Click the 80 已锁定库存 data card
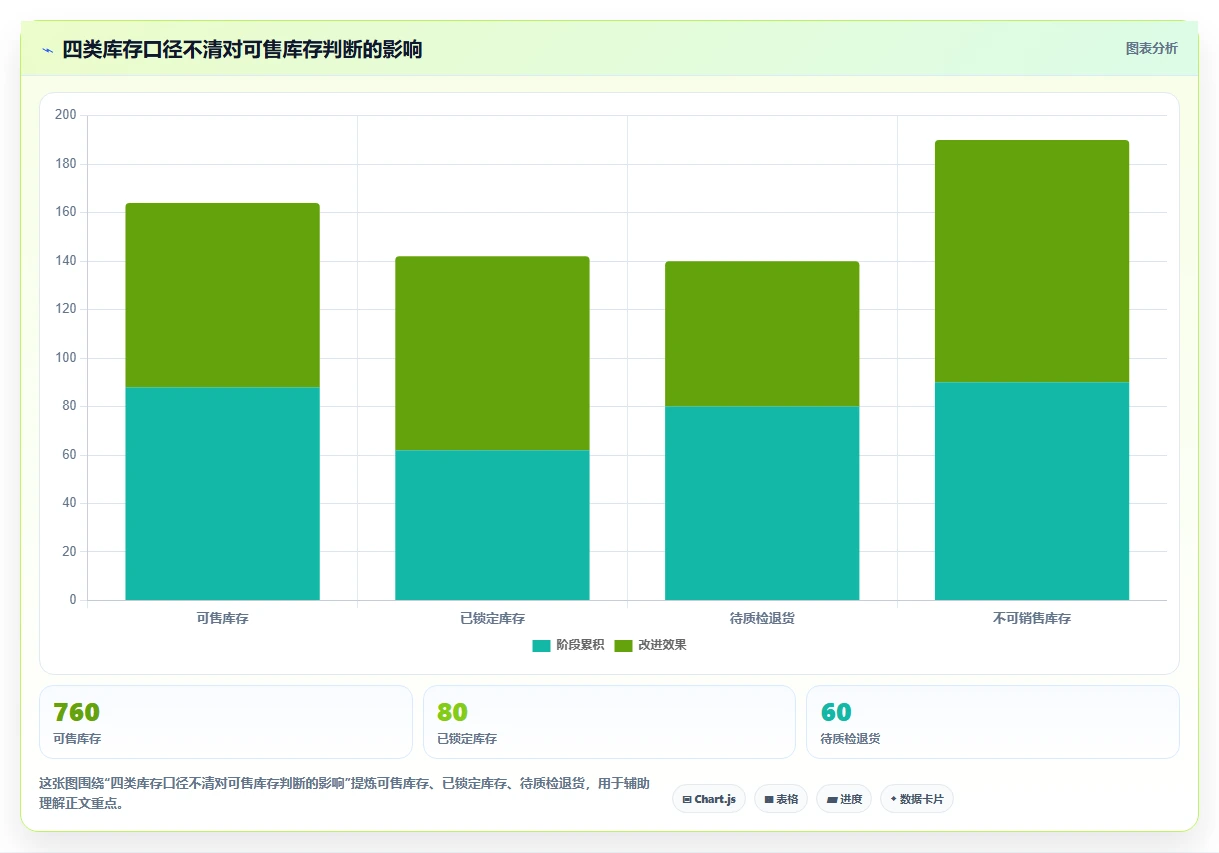 click(609, 722)
